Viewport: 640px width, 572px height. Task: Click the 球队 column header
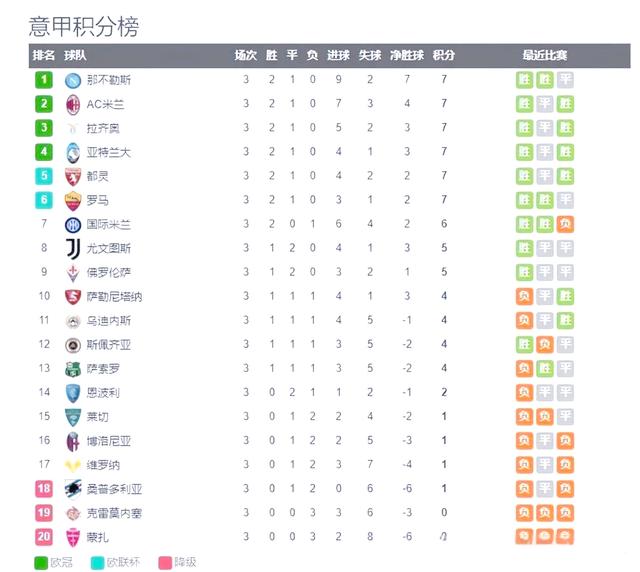coord(75,55)
